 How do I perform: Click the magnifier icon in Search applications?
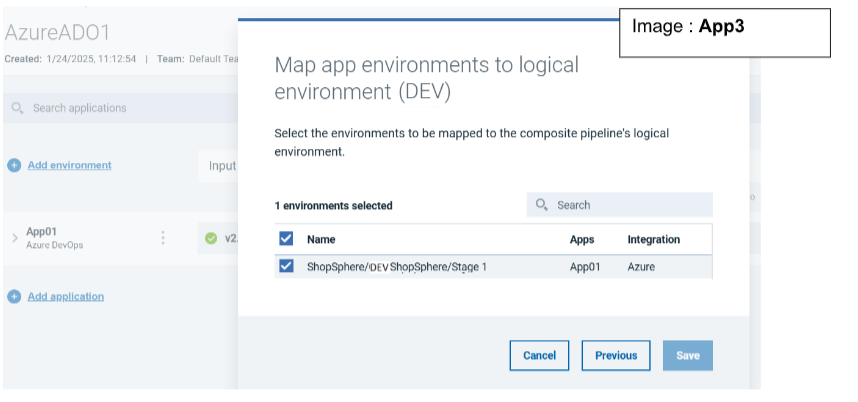[18, 108]
